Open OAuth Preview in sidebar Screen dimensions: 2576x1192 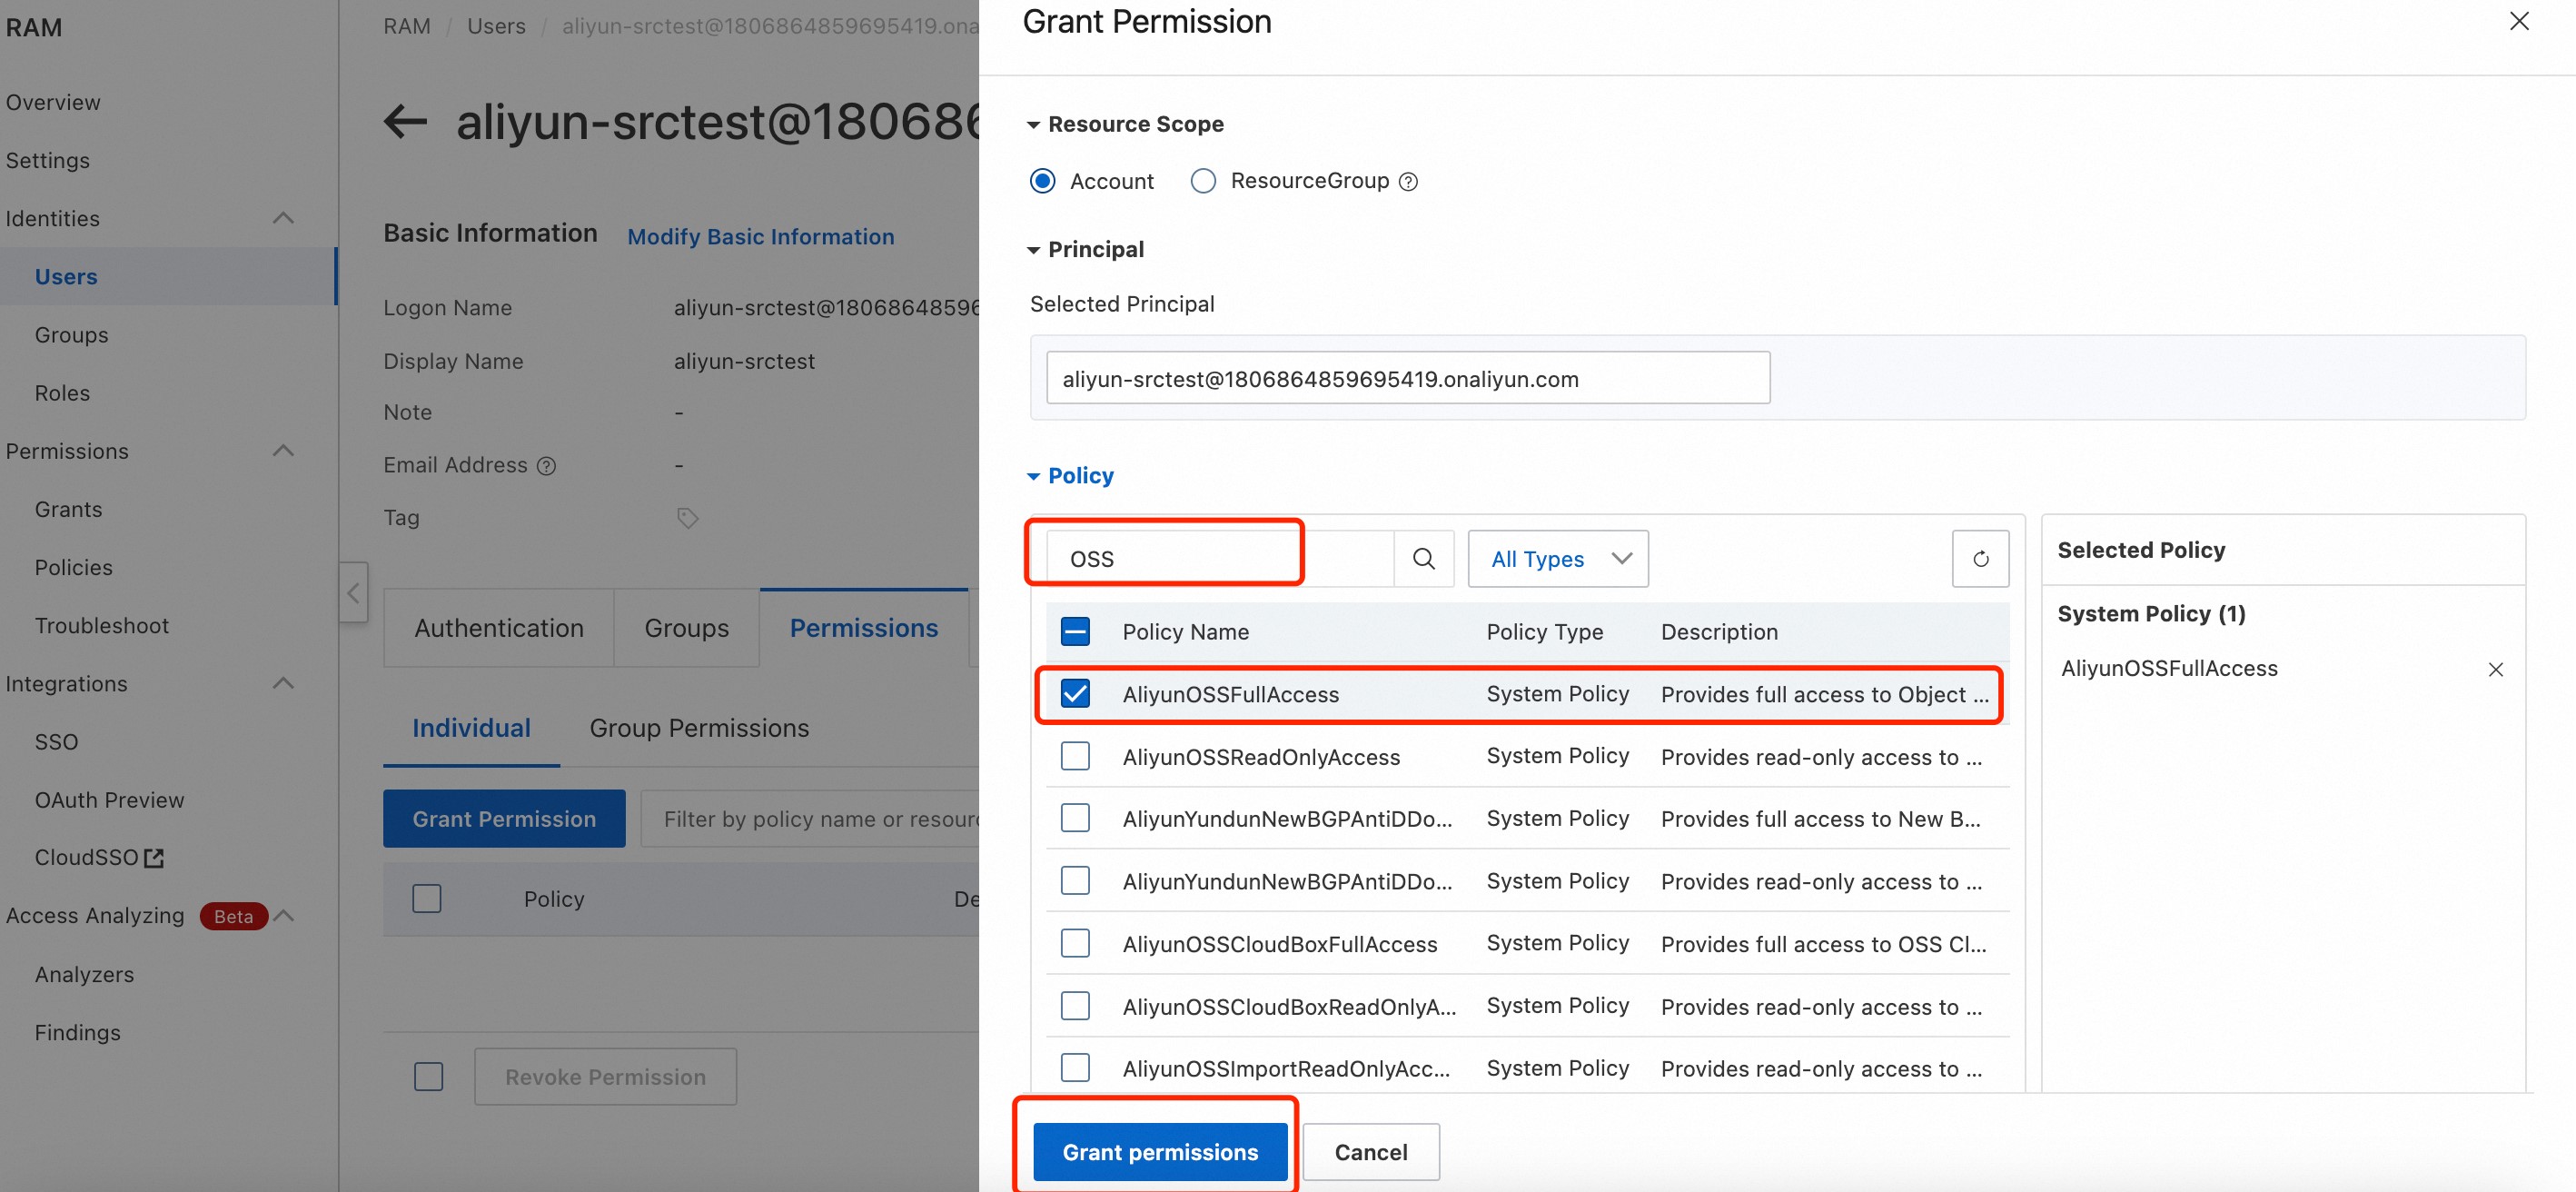110,800
